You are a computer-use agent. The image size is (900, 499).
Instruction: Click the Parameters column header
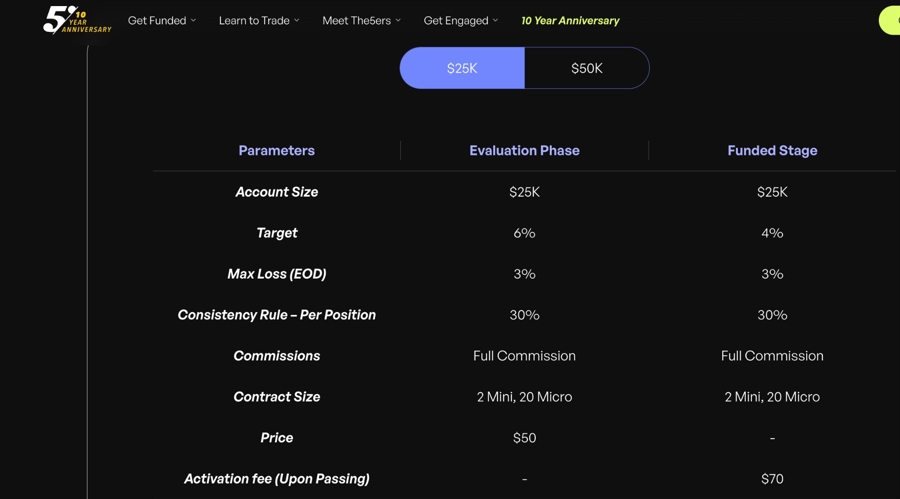click(276, 150)
